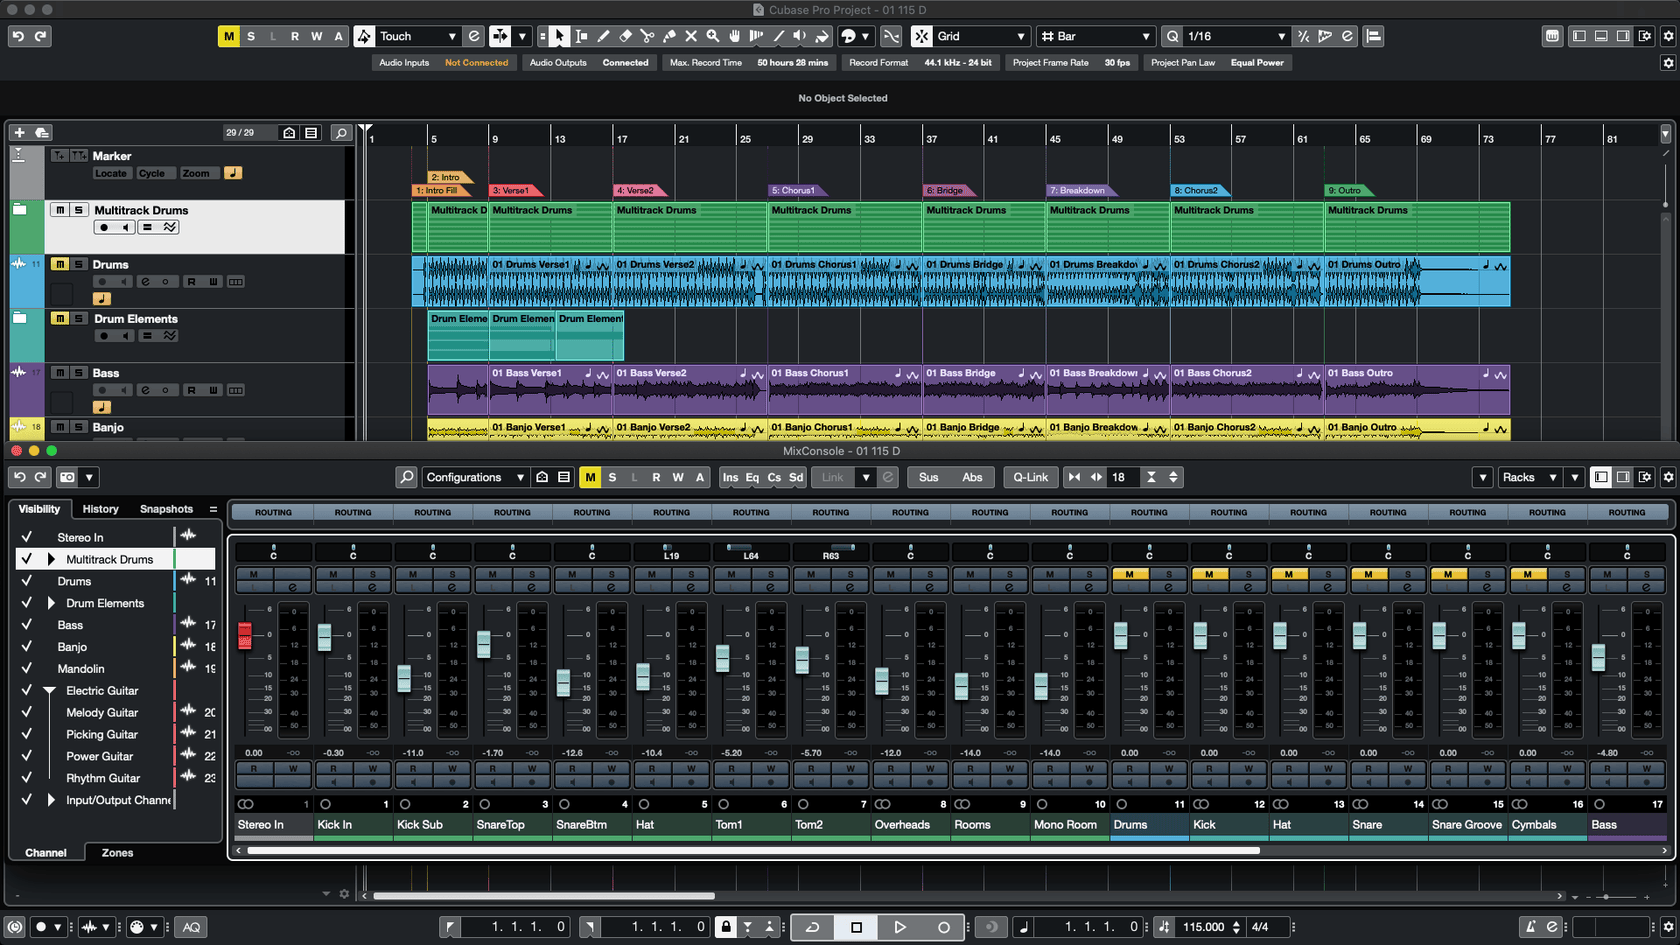Toggle visibility checkmark for Bass channel
The image size is (1680, 945).
[x=27, y=625]
